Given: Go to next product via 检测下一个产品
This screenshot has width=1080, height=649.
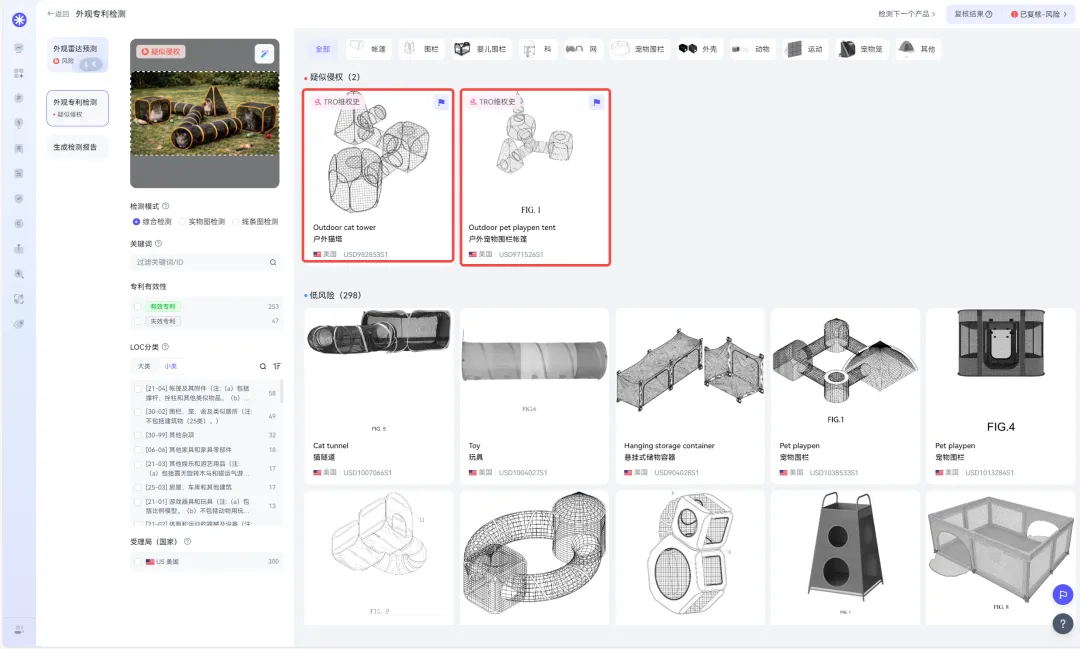Looking at the screenshot, I should tap(906, 14).
